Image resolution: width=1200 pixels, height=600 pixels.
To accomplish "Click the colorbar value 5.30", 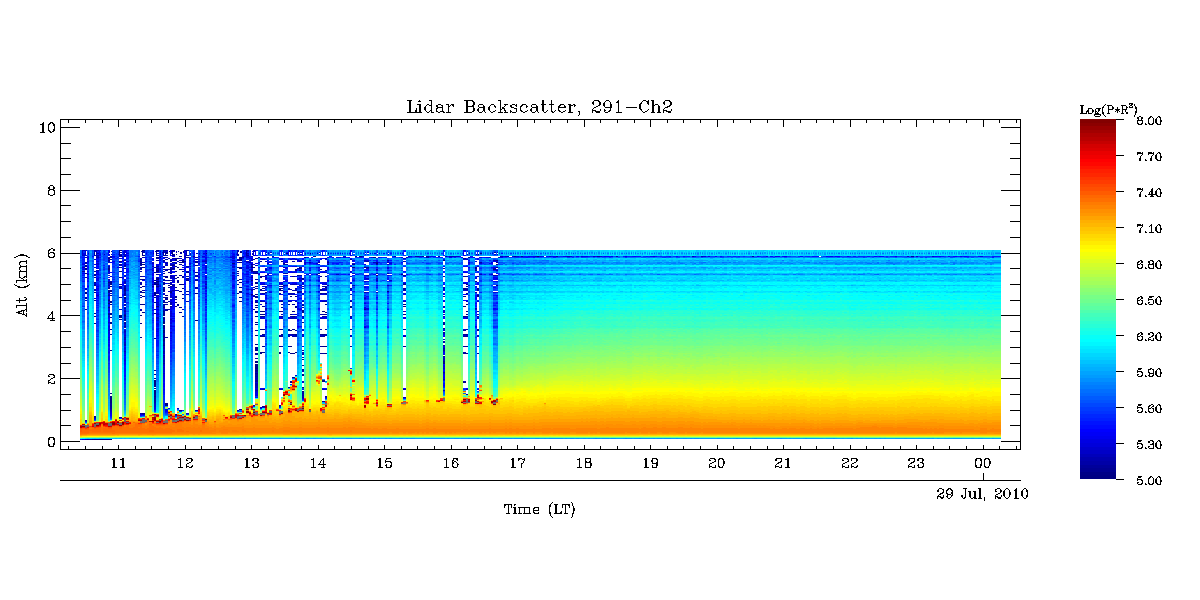I will coord(1148,445).
